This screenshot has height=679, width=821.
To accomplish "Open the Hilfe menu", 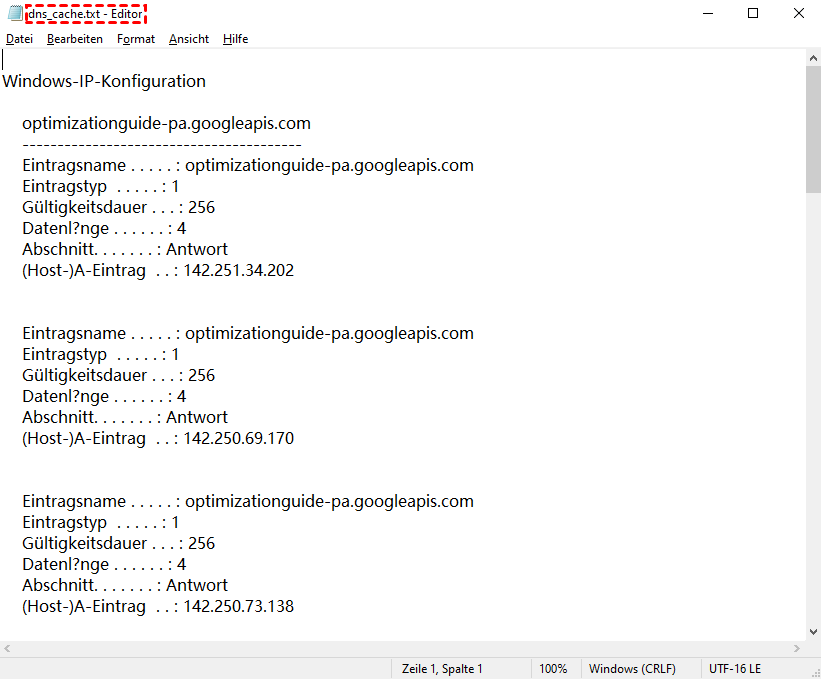I will point(235,39).
